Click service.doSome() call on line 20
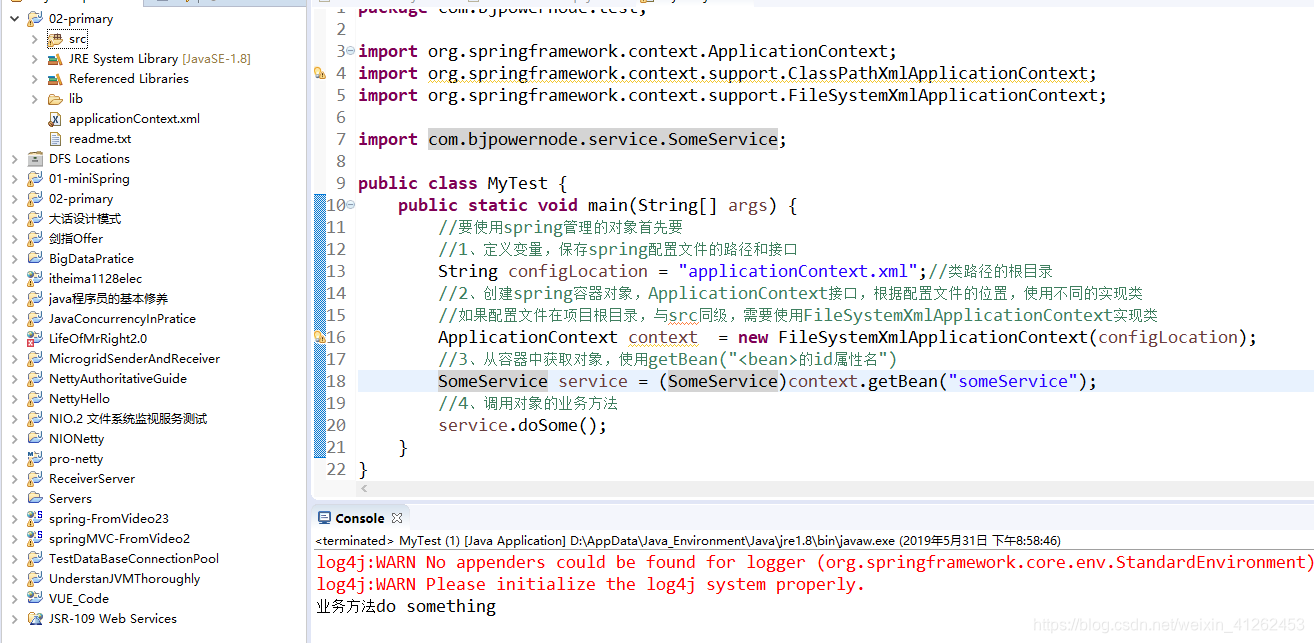The height and width of the screenshot is (643, 1314). pyautogui.click(x=522, y=426)
